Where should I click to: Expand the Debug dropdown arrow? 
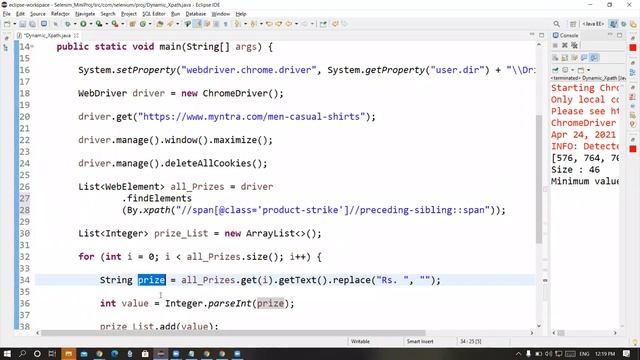(75, 24)
